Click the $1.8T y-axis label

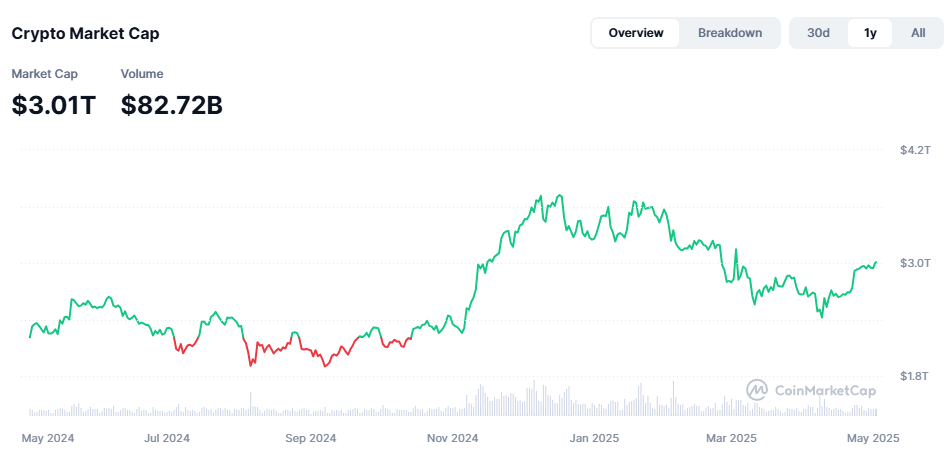916,376
